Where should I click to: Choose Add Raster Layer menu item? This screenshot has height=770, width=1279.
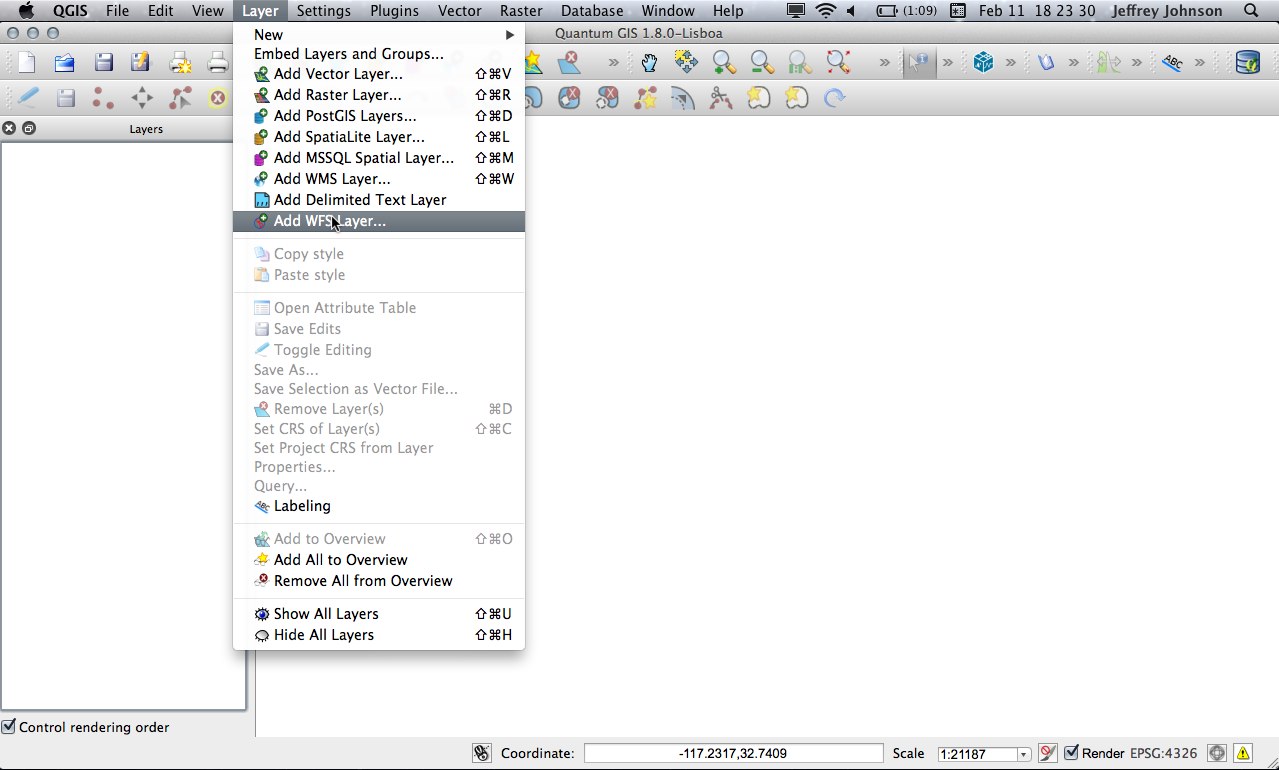(x=379, y=95)
